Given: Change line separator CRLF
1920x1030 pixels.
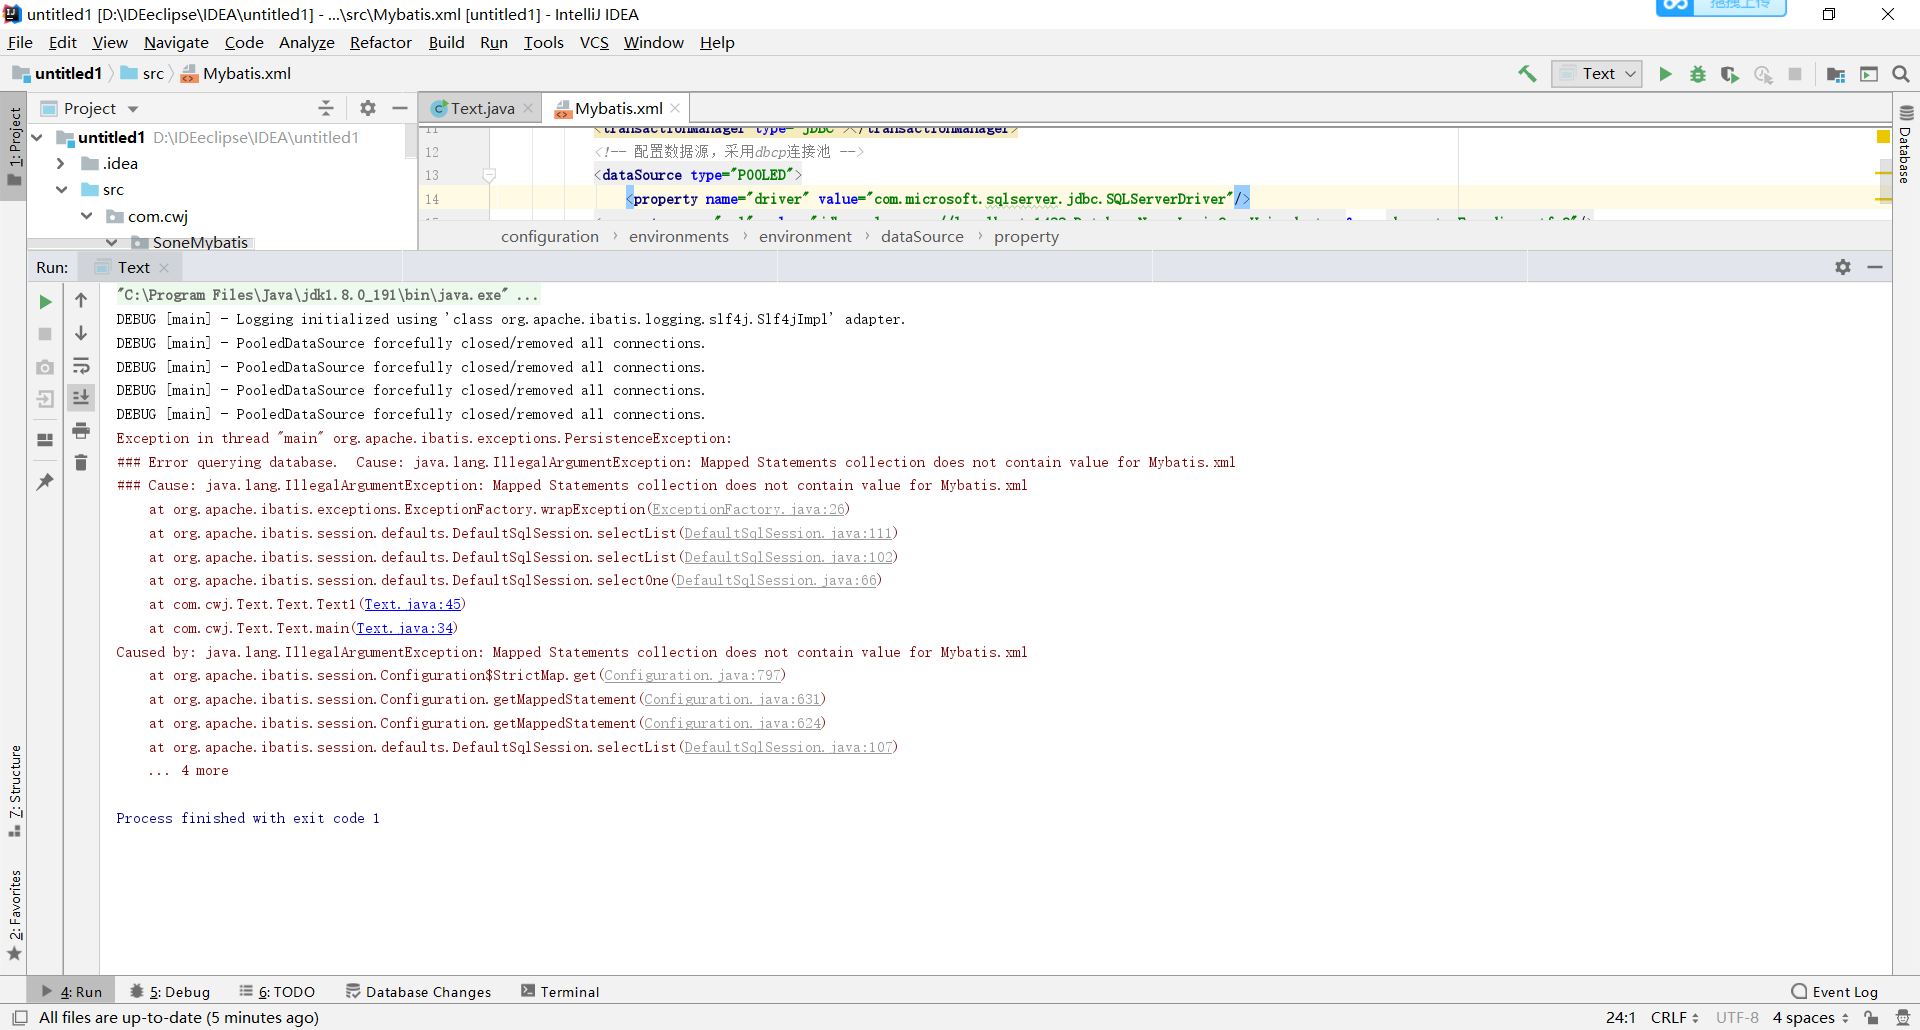Looking at the screenshot, I should (1675, 1018).
